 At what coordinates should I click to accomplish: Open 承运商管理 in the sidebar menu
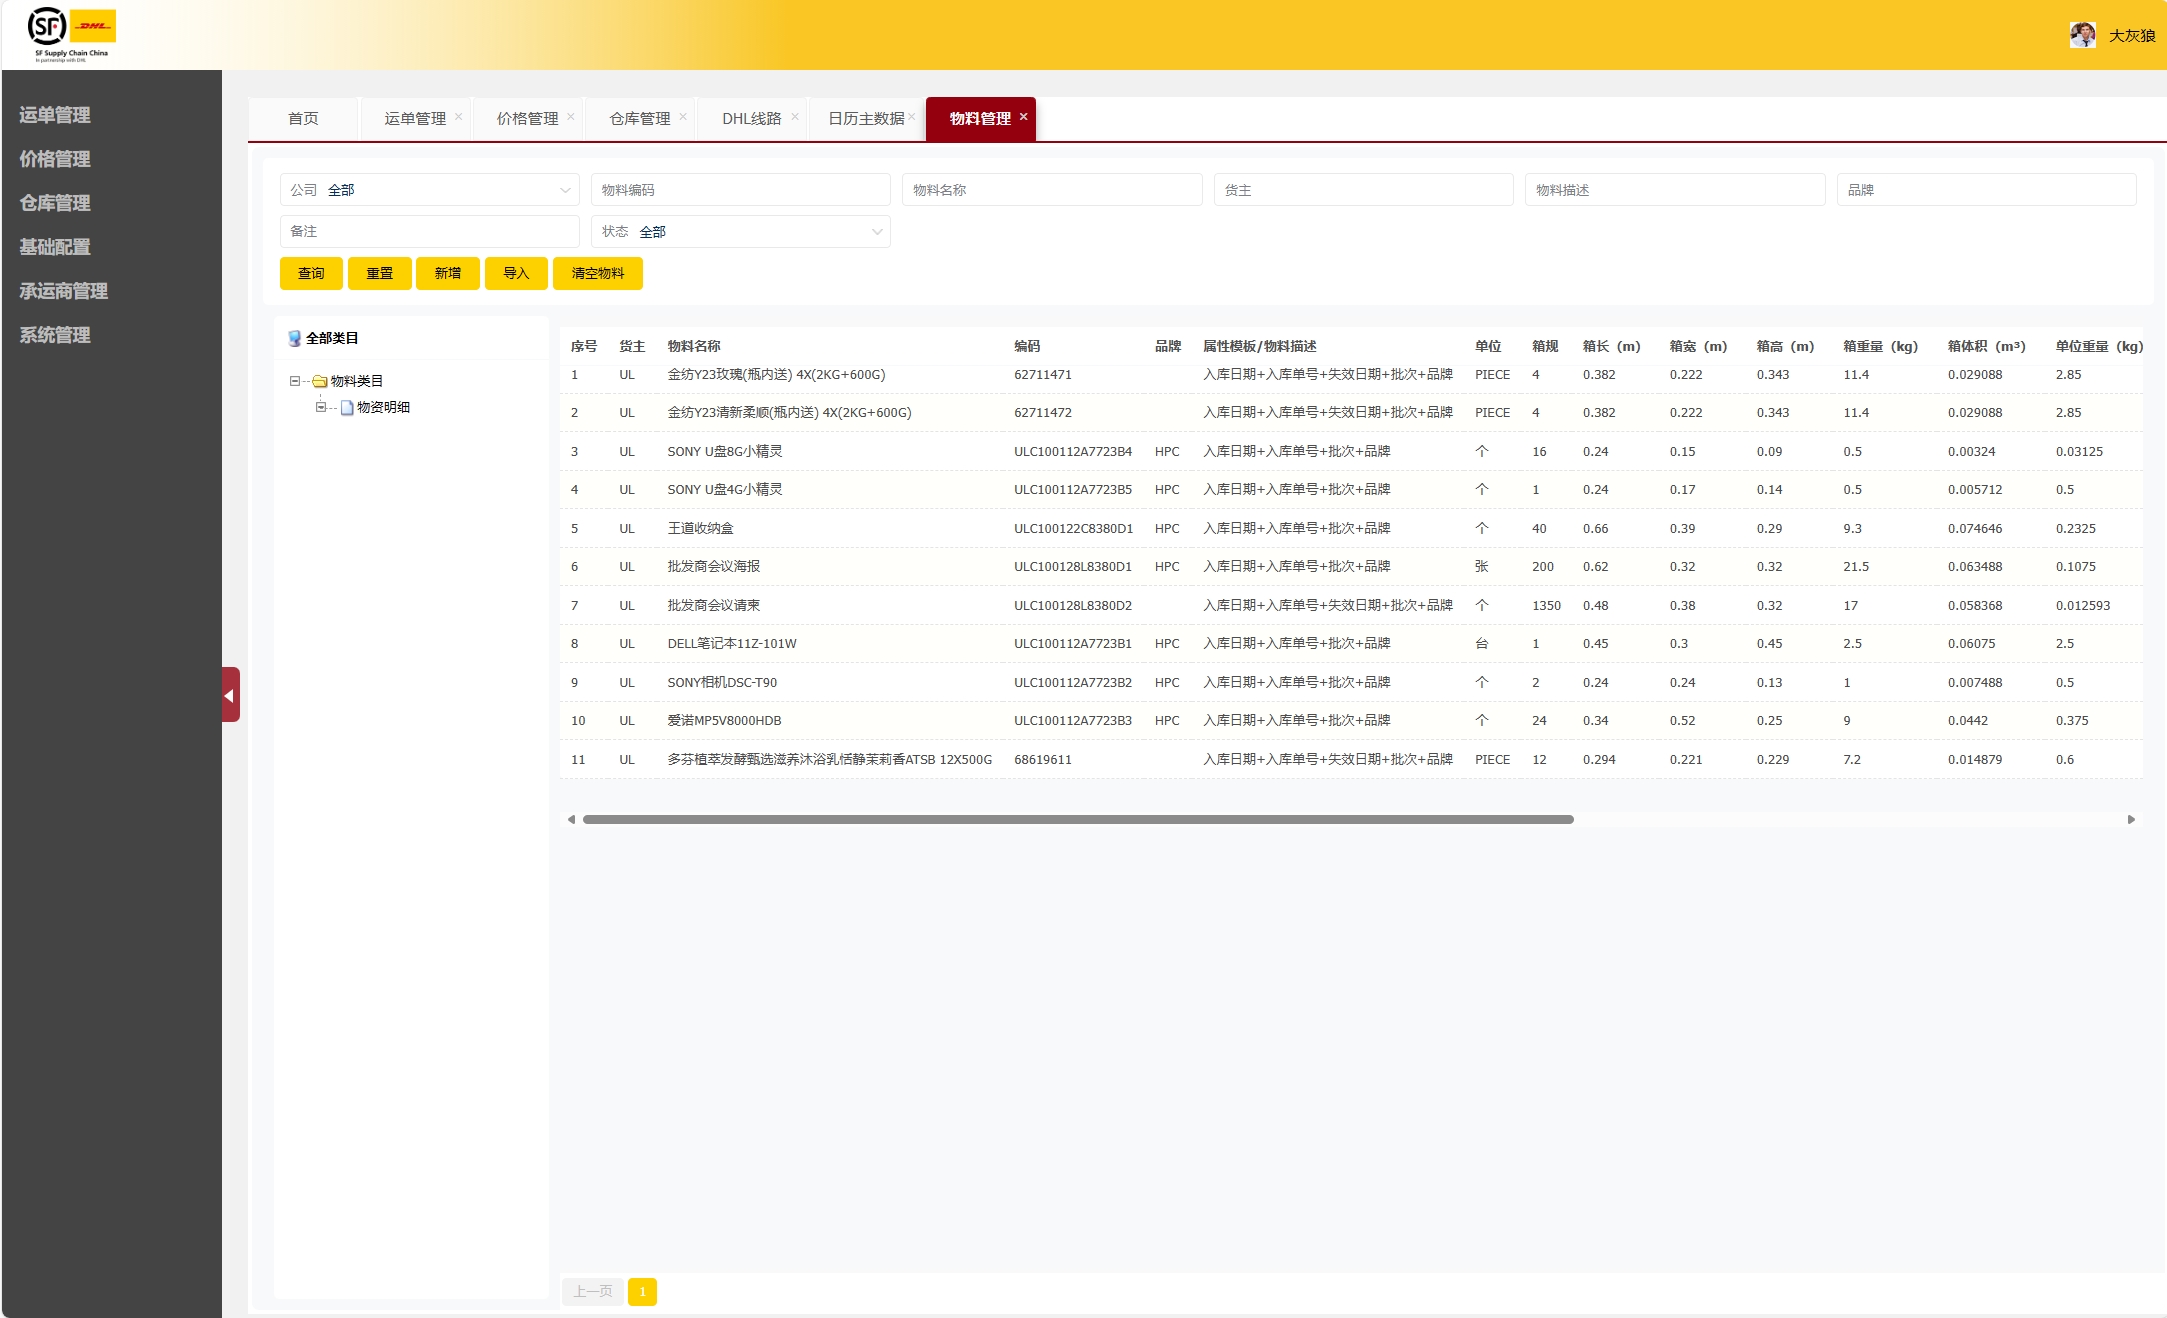pyautogui.click(x=64, y=291)
